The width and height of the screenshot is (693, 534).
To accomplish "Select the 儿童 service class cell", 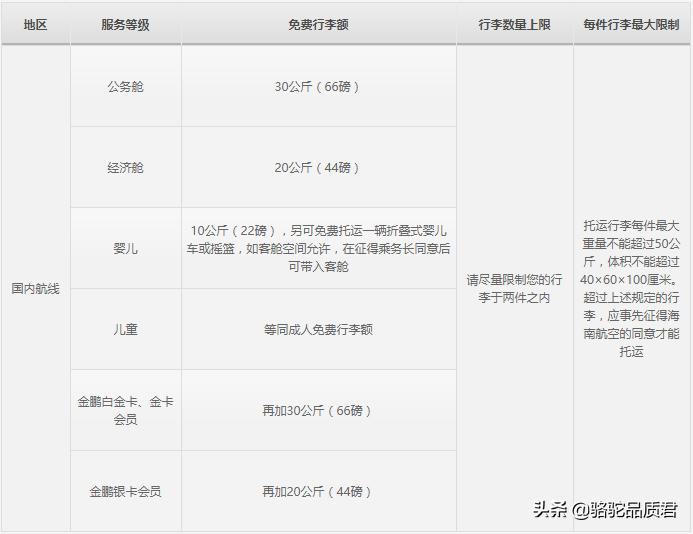I will click(x=126, y=329).
